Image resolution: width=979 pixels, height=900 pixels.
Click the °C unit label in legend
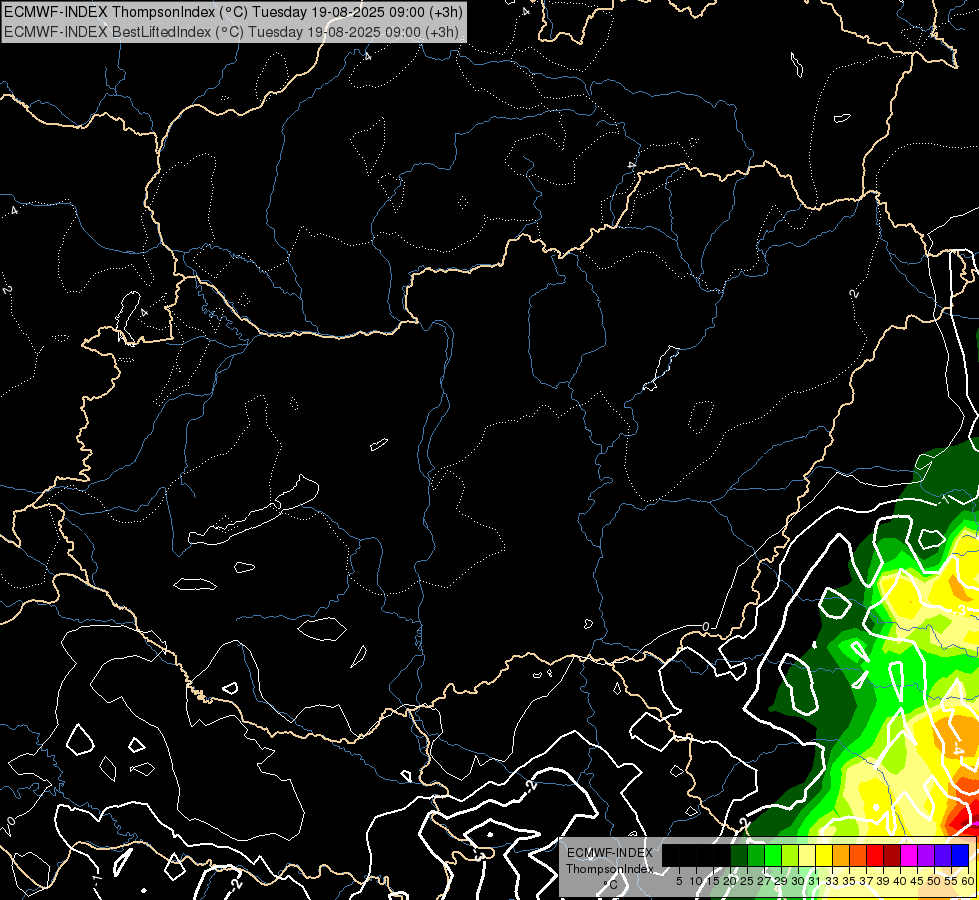pyautogui.click(x=611, y=884)
